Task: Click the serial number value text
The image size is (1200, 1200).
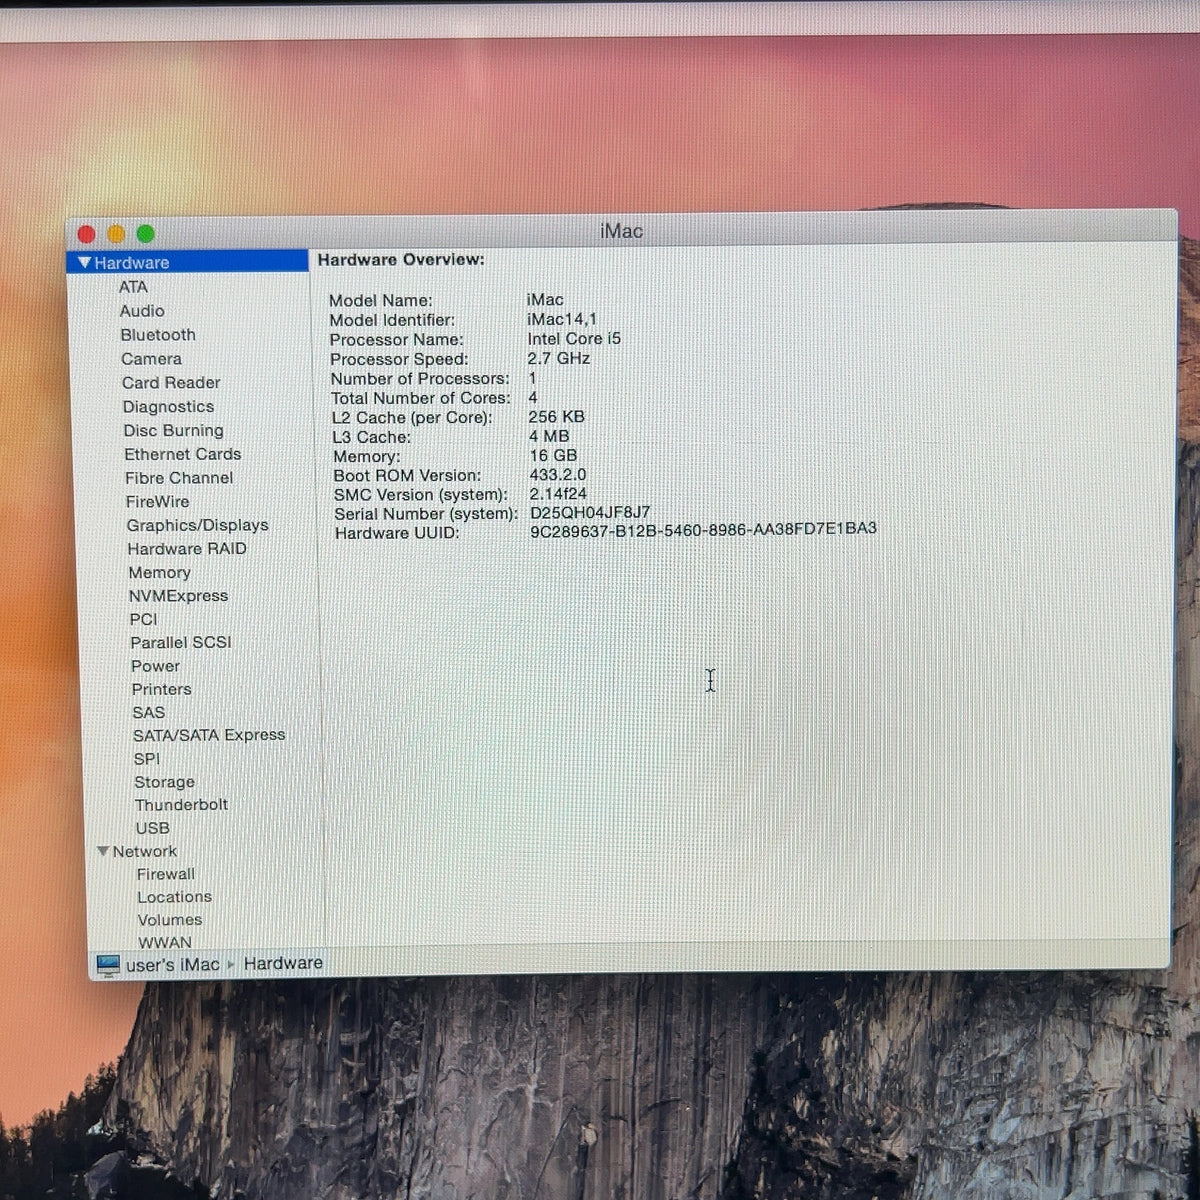Action: (x=590, y=513)
